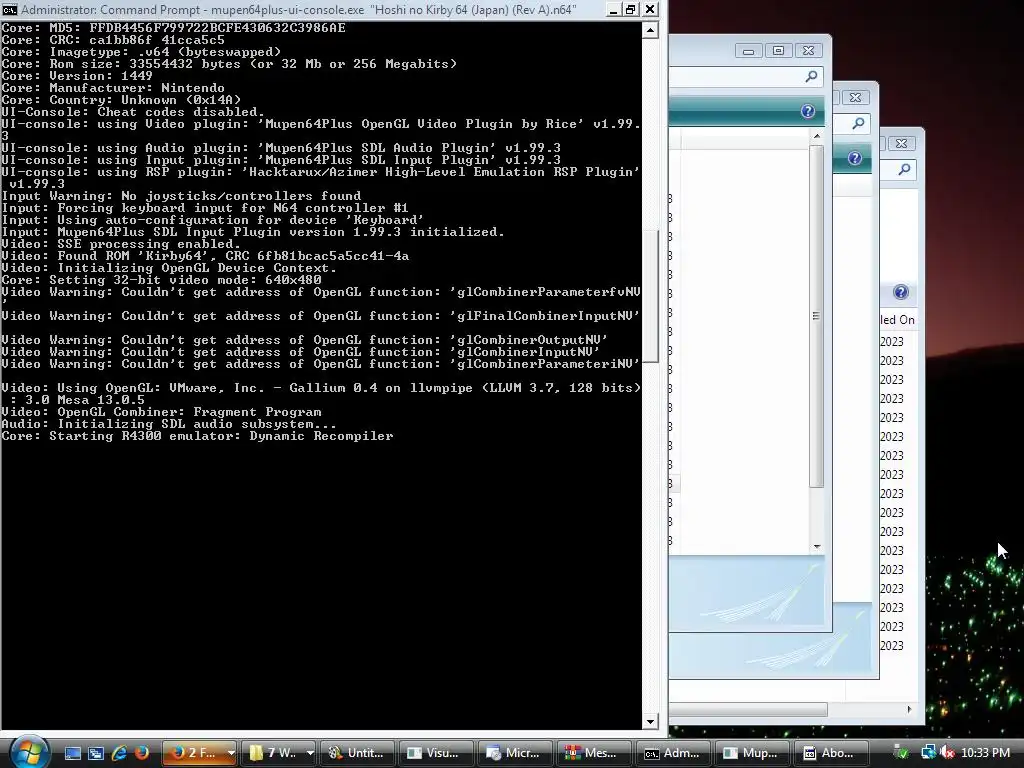Click the help icon in the frontmost Explorer window
Image resolution: width=1024 pixels, height=768 pixels.
(808, 111)
